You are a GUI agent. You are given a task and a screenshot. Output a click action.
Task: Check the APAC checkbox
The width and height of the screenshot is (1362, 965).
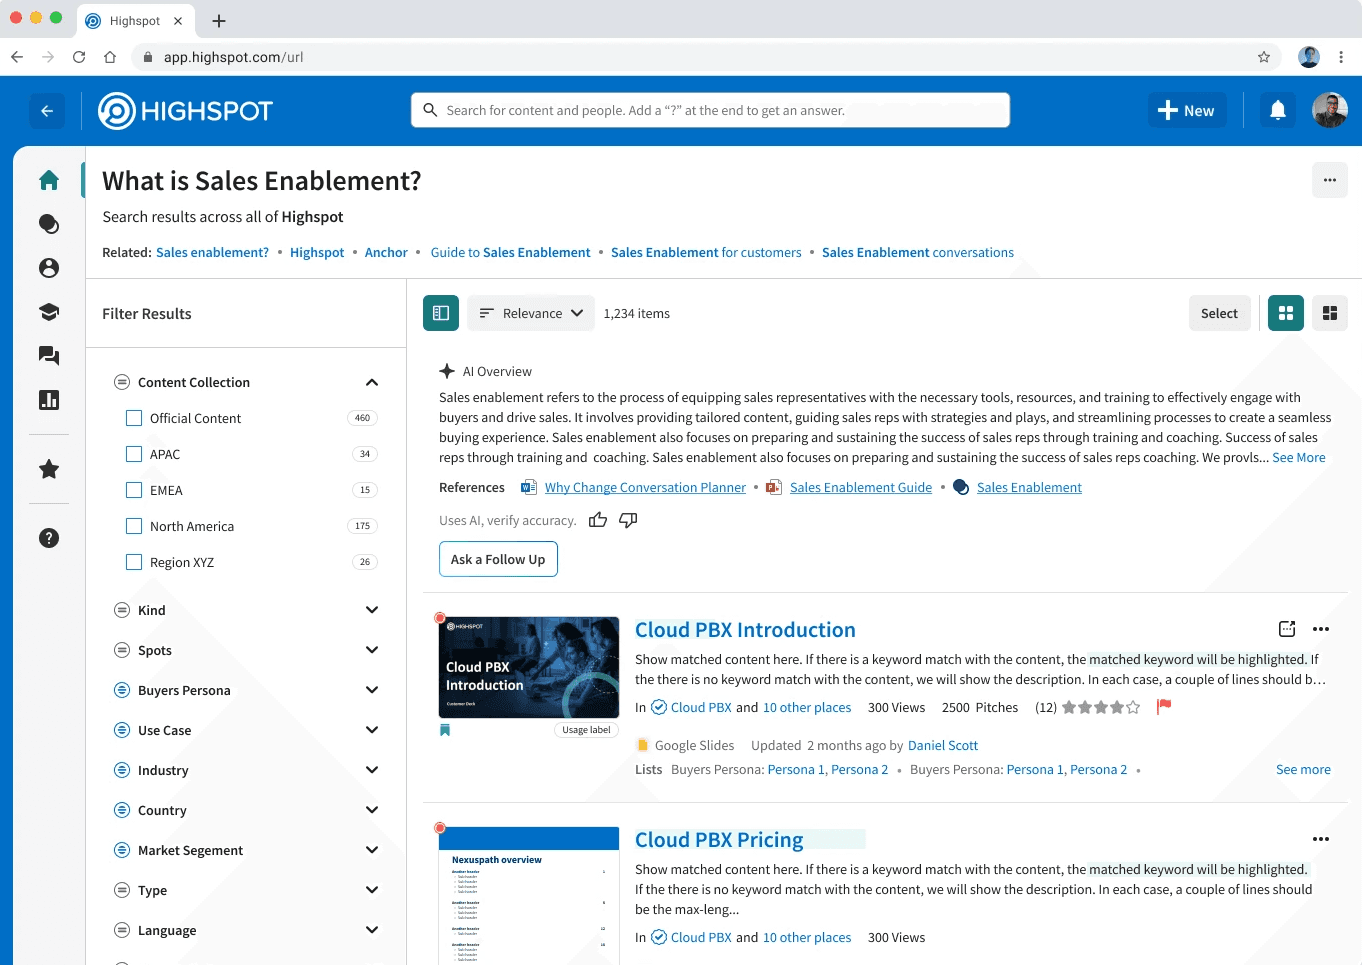134,454
